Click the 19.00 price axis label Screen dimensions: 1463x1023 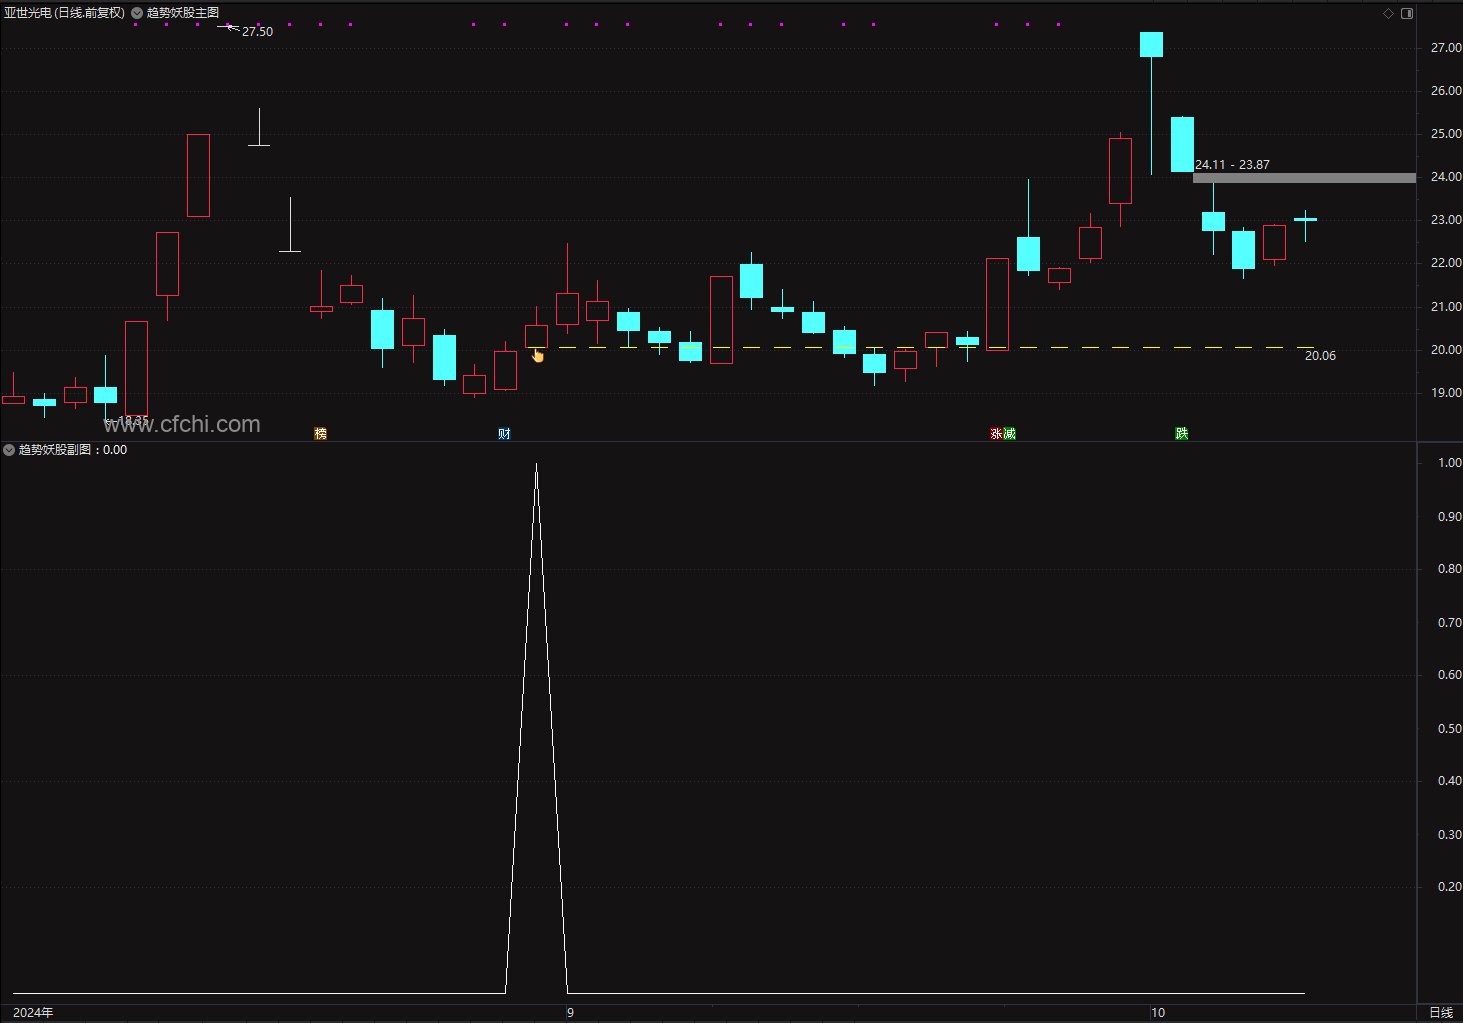pyautogui.click(x=1446, y=393)
